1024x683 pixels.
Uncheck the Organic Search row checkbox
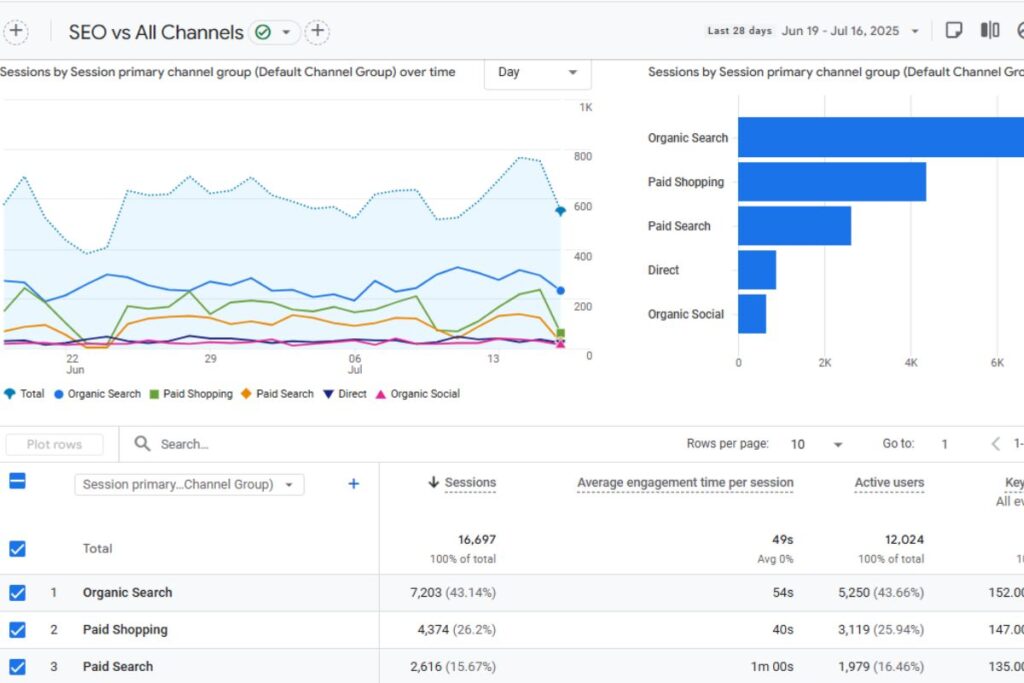(17, 593)
